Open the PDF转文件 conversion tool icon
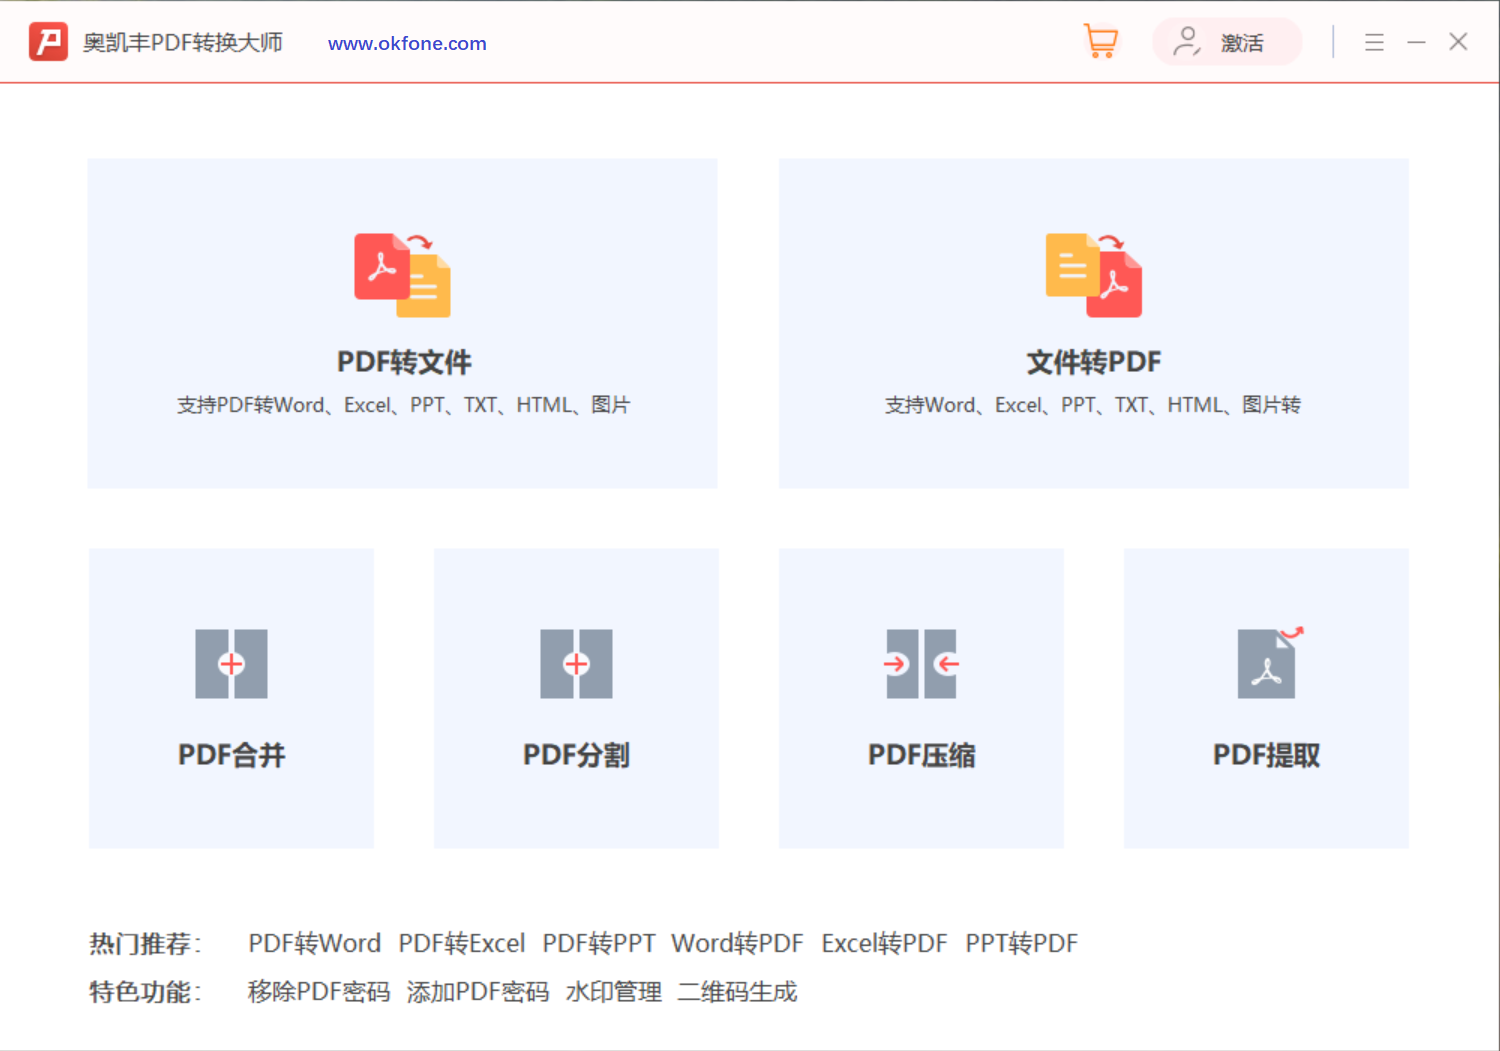Viewport: 1500px width, 1051px height. pos(402,276)
